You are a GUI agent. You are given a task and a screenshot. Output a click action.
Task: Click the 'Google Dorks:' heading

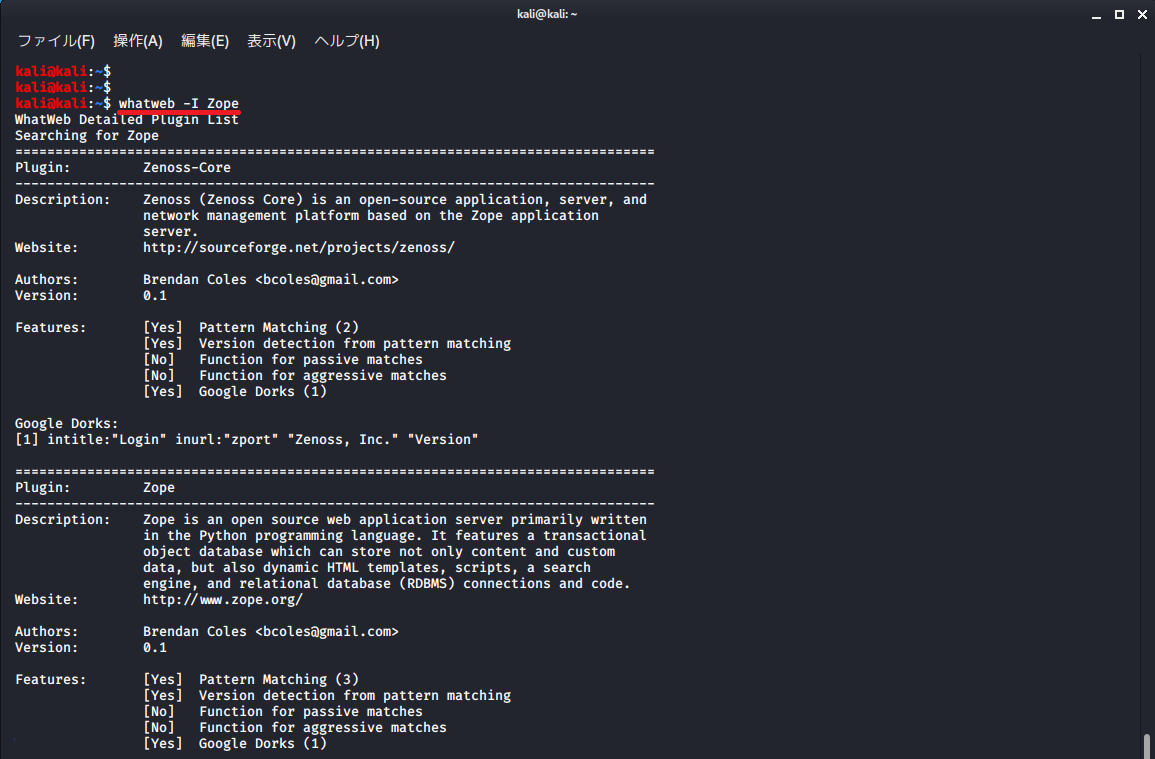[x=66, y=424]
